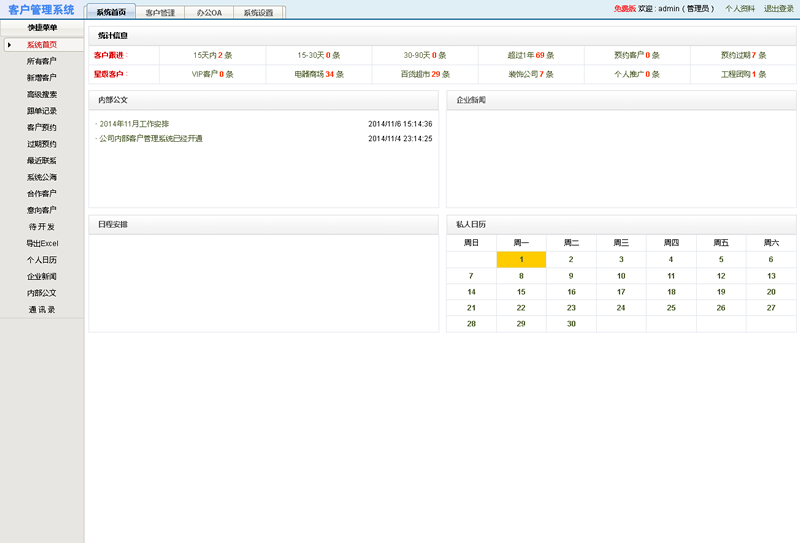Image resolution: width=800 pixels, height=543 pixels.
Task: Click 退出登录 to log out
Action: pos(779,8)
